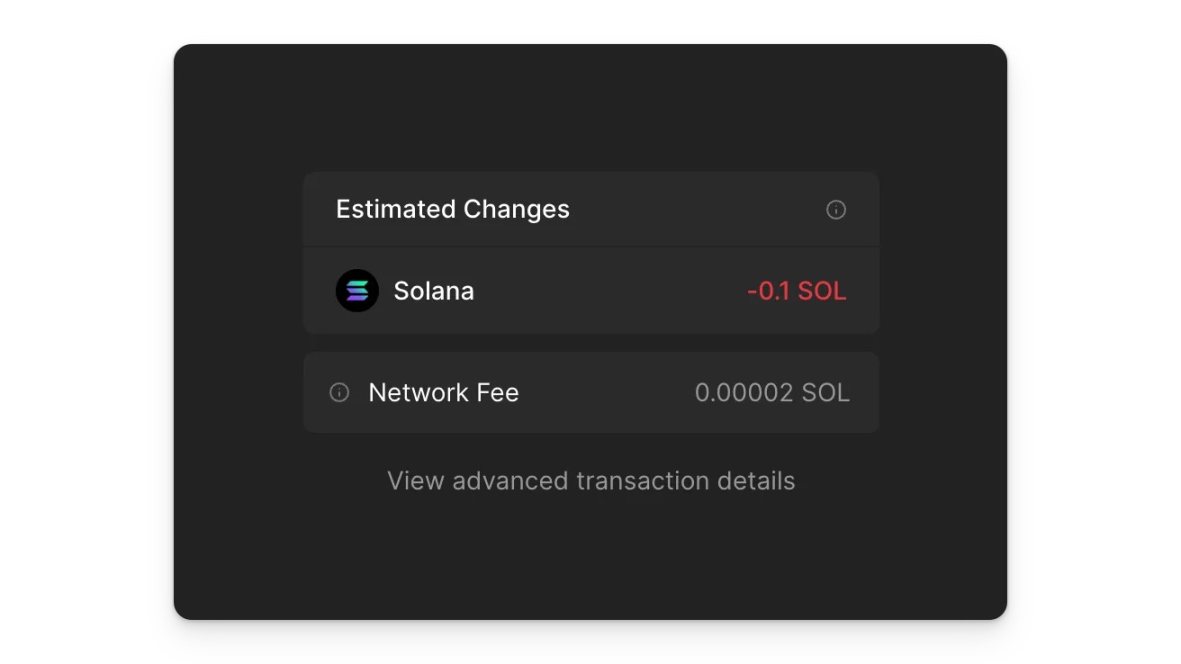This screenshot has width=1181, height=664.
Task: Click the word "Changes" in the panel header
Action: point(516,210)
